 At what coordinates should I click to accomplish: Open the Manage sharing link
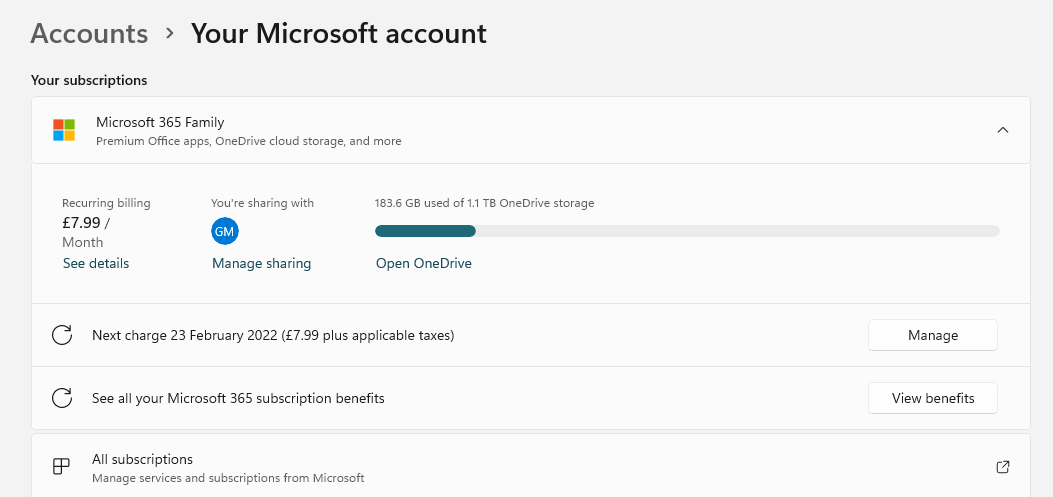coord(261,263)
